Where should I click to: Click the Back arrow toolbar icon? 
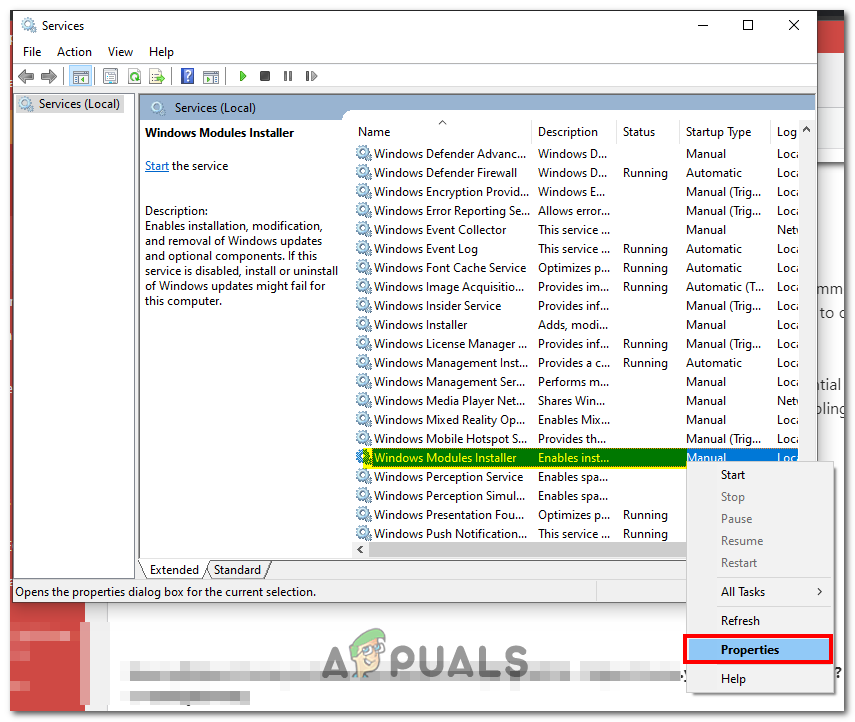click(x=26, y=76)
